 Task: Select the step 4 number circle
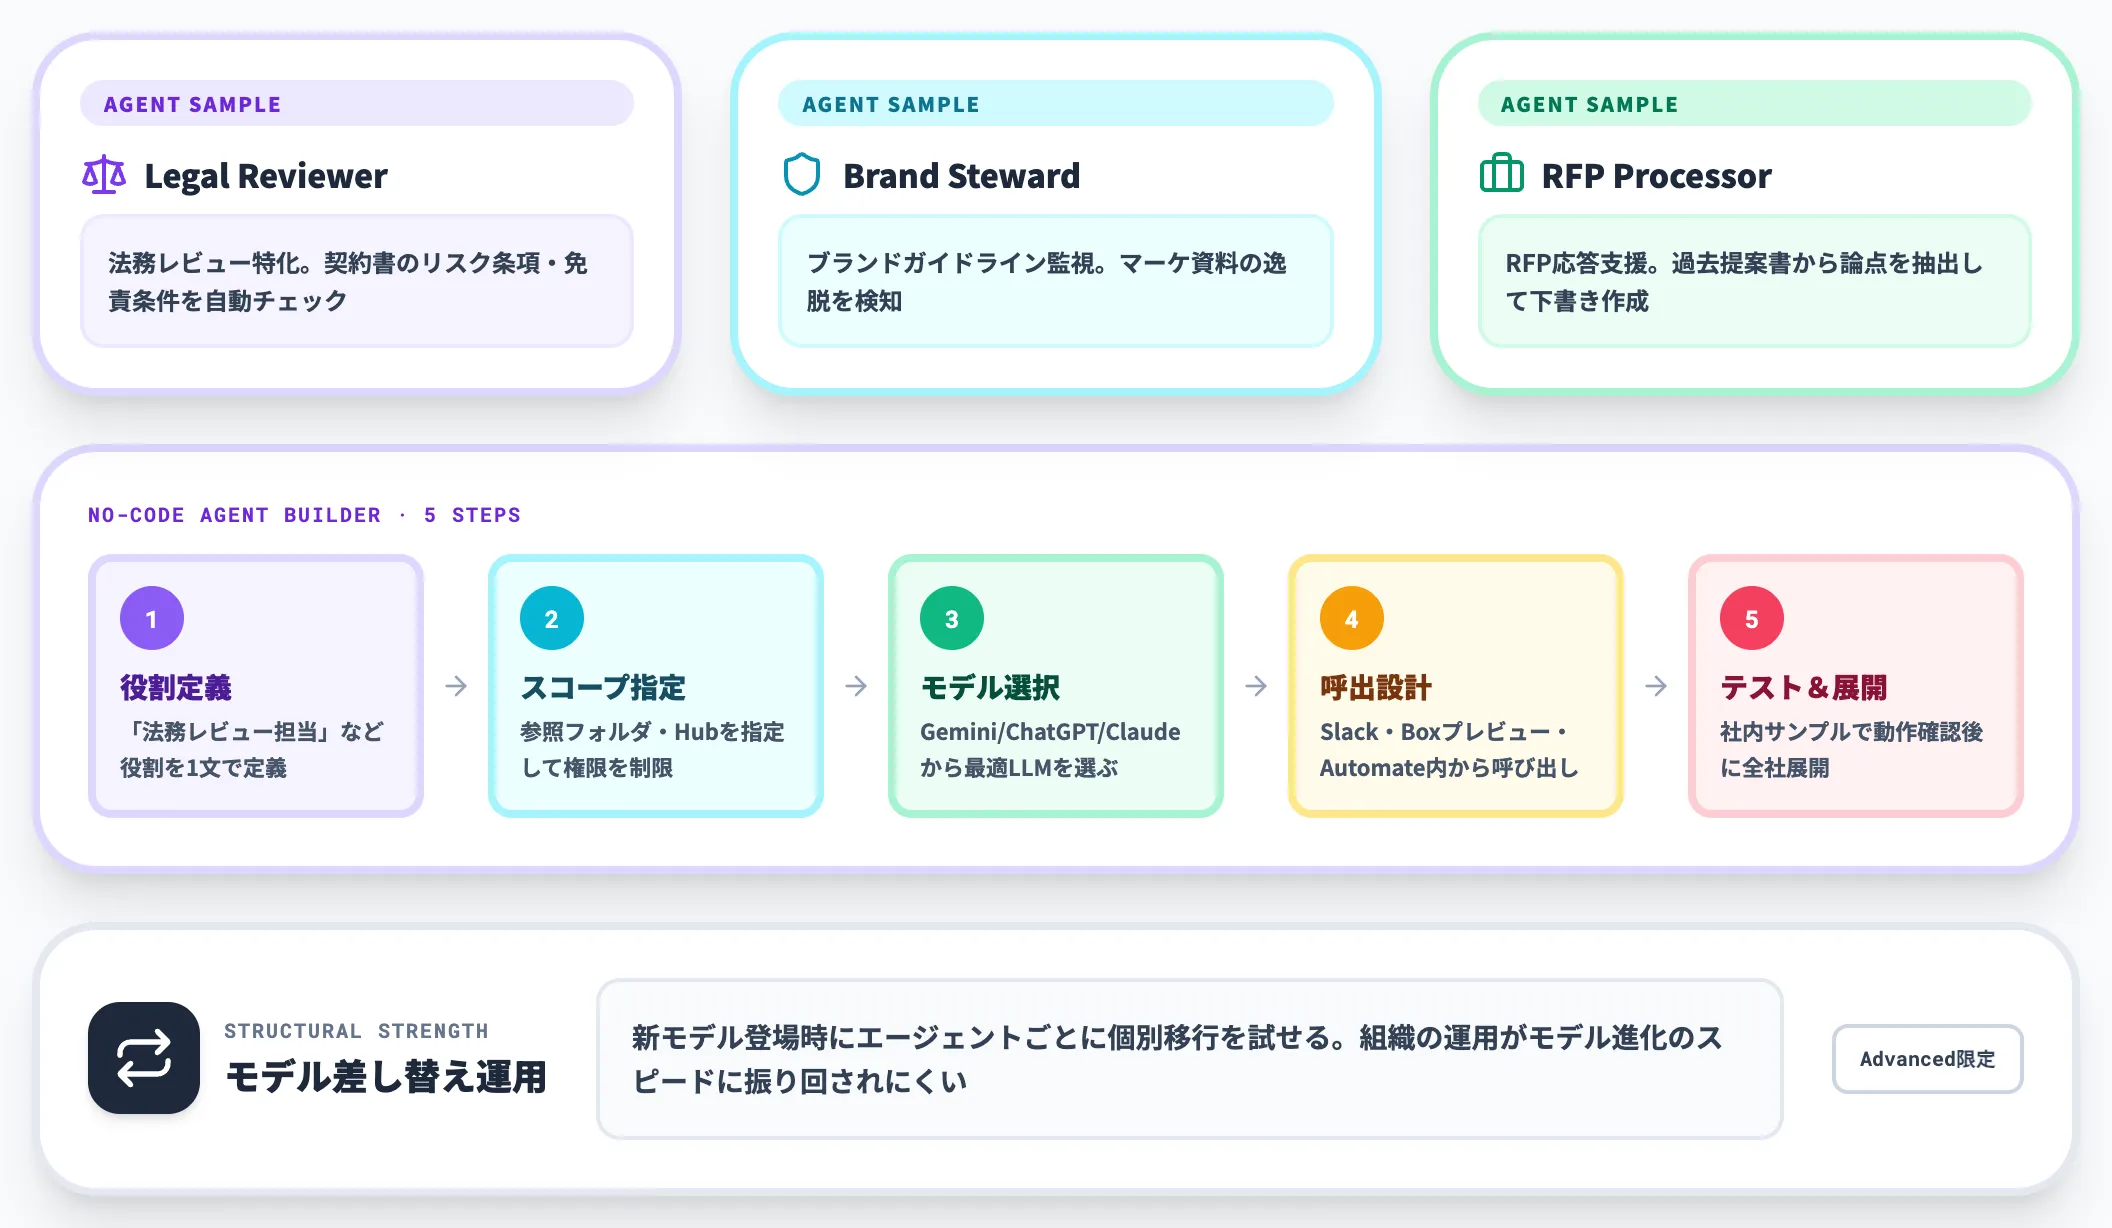point(1352,618)
